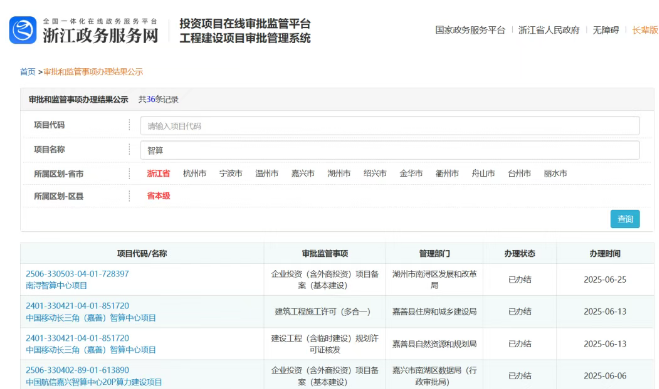Open 中国航信嘉兴智算中心20P算力建设项目 link
This screenshot has width=659, height=389.
coord(94,382)
